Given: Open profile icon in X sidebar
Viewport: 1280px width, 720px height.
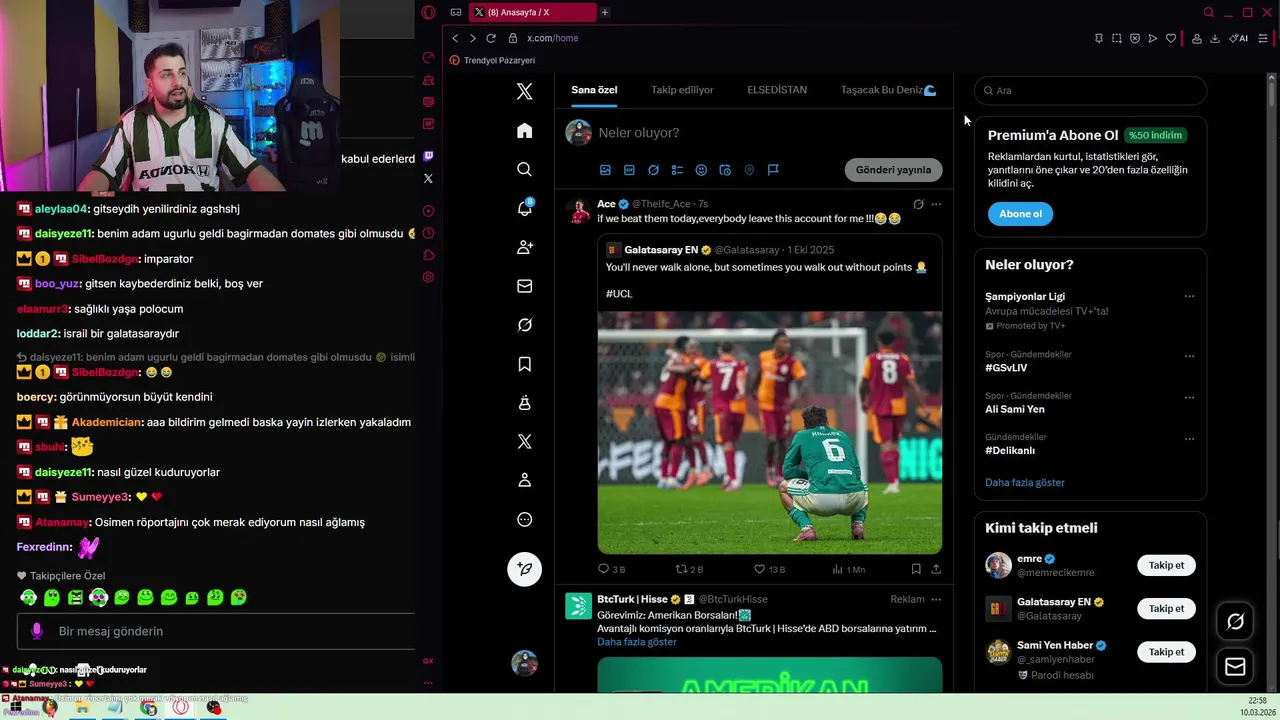Looking at the screenshot, I should pyautogui.click(x=524, y=480).
